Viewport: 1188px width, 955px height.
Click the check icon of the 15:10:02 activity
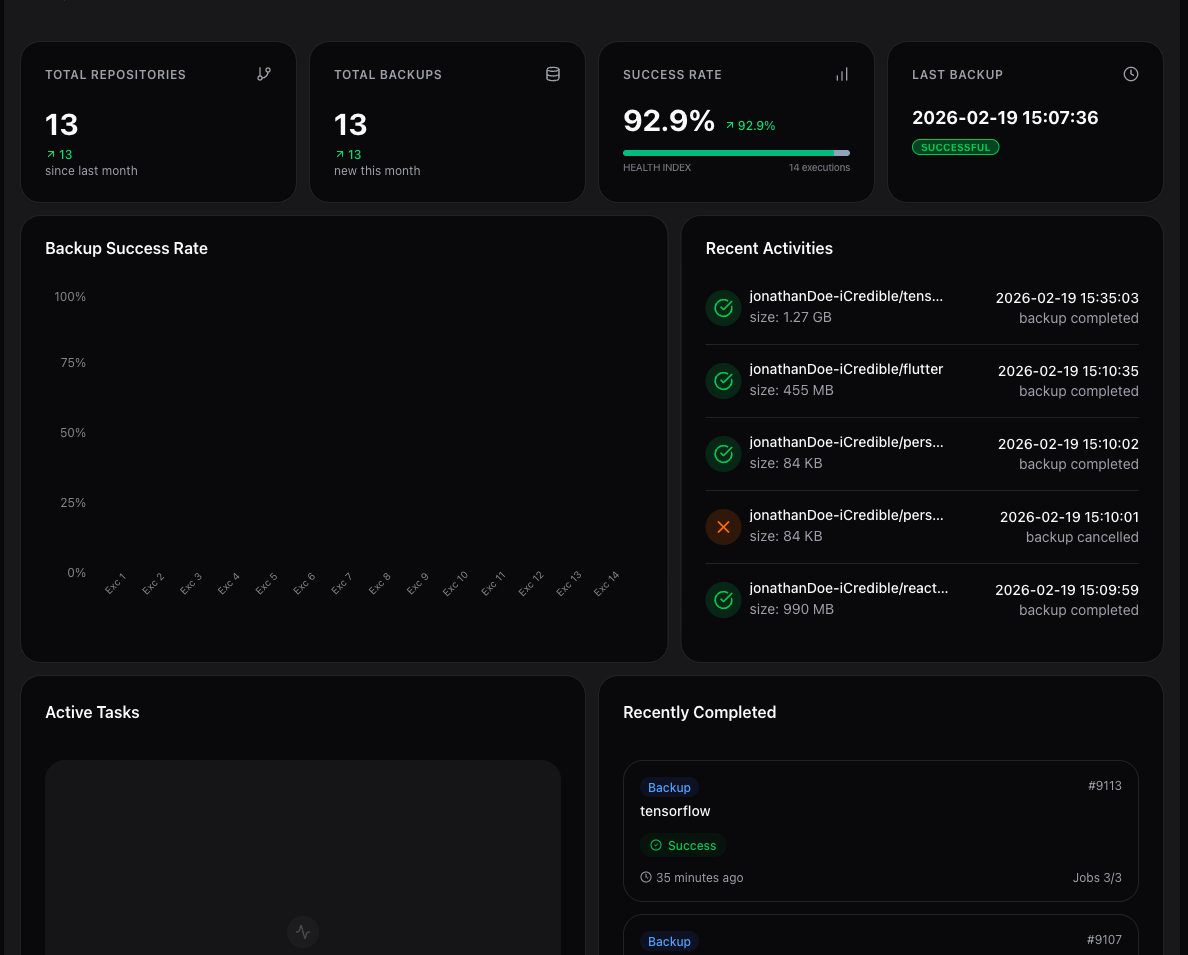point(724,453)
